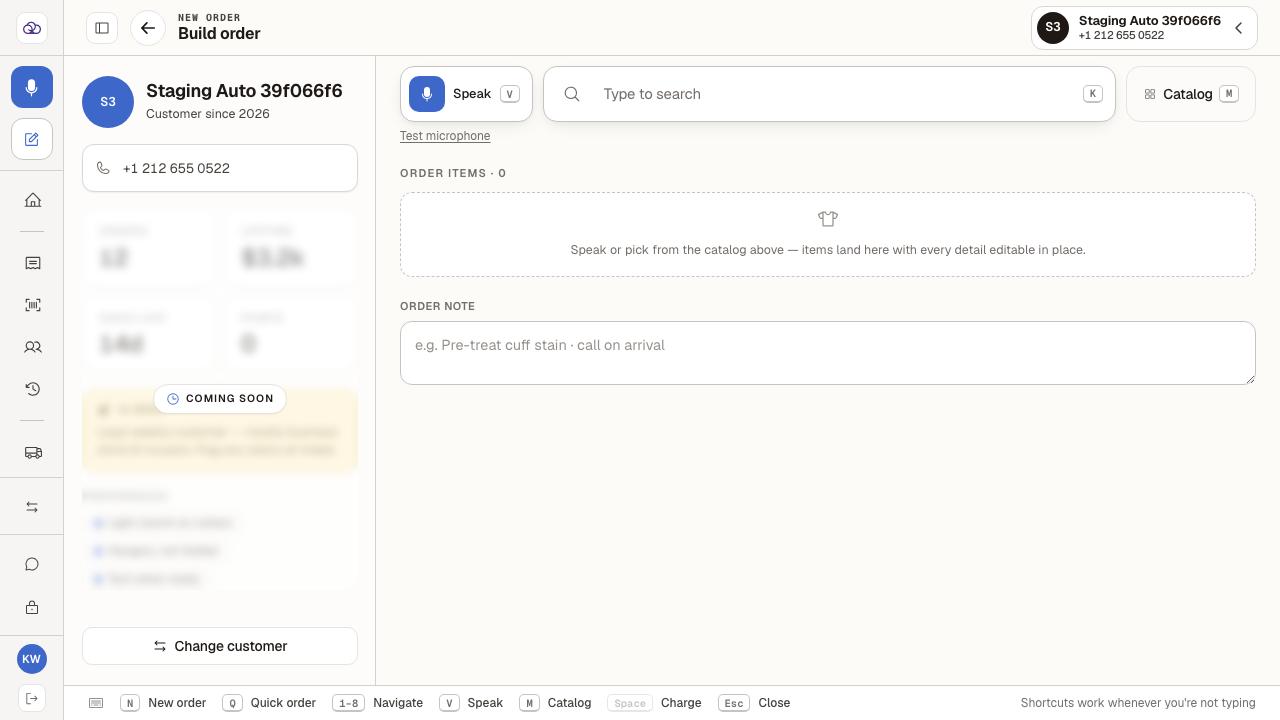Click the Catalog shortcut in footer

point(555,703)
